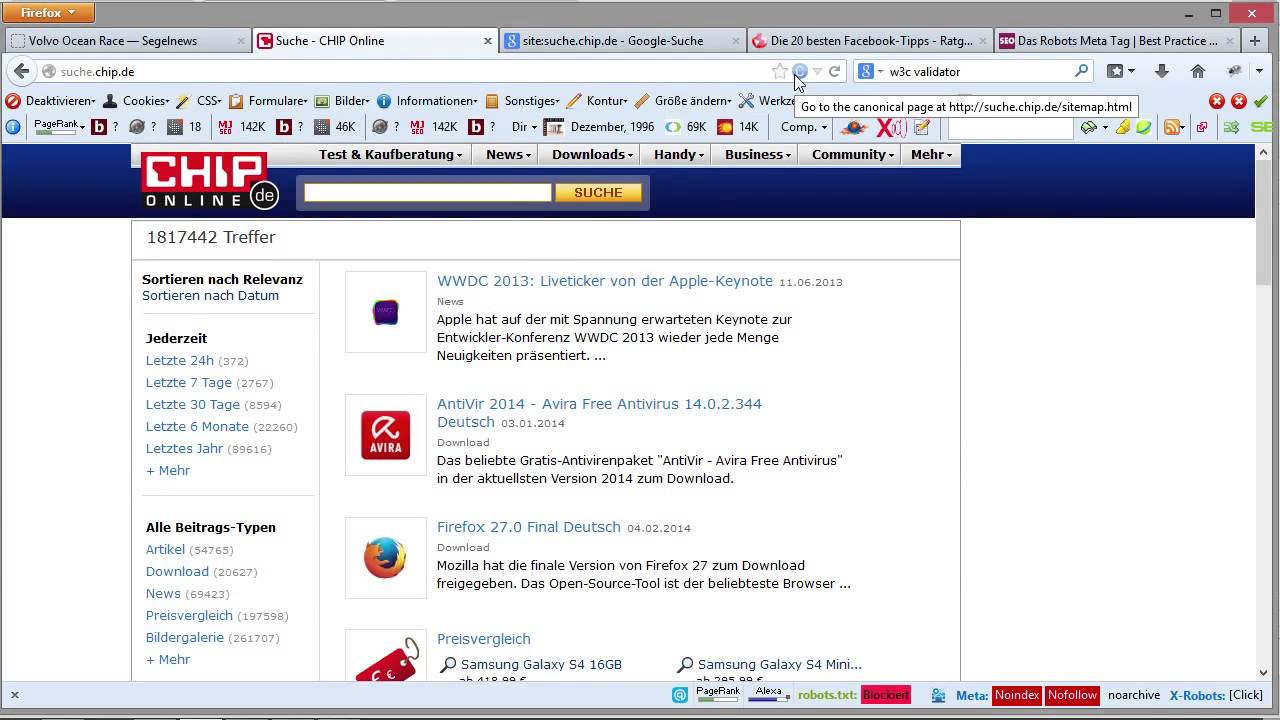This screenshot has width=1280, height=720.
Task: Click the yellow SUCHE button
Action: (x=598, y=192)
